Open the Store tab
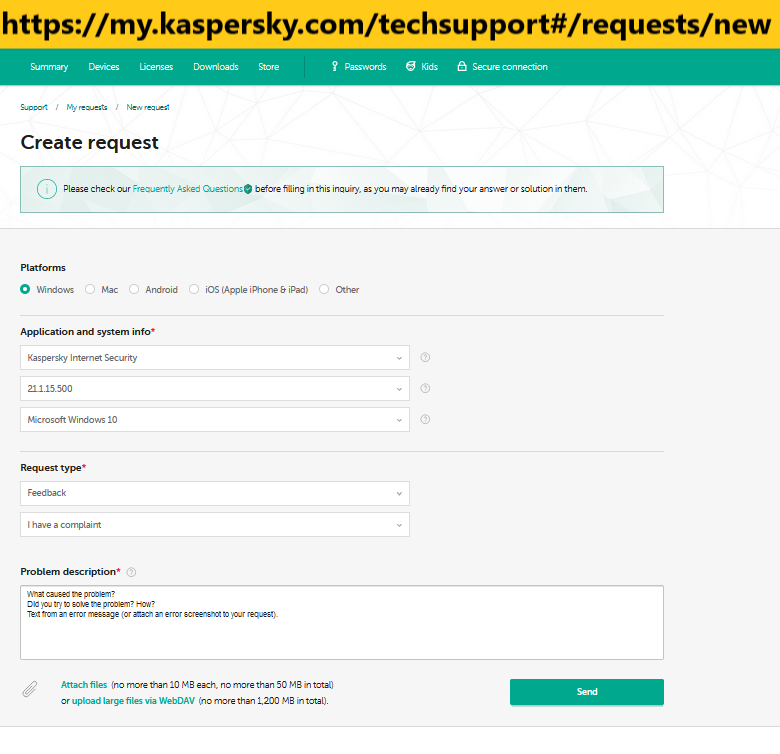The width and height of the screenshot is (780, 754). (269, 67)
